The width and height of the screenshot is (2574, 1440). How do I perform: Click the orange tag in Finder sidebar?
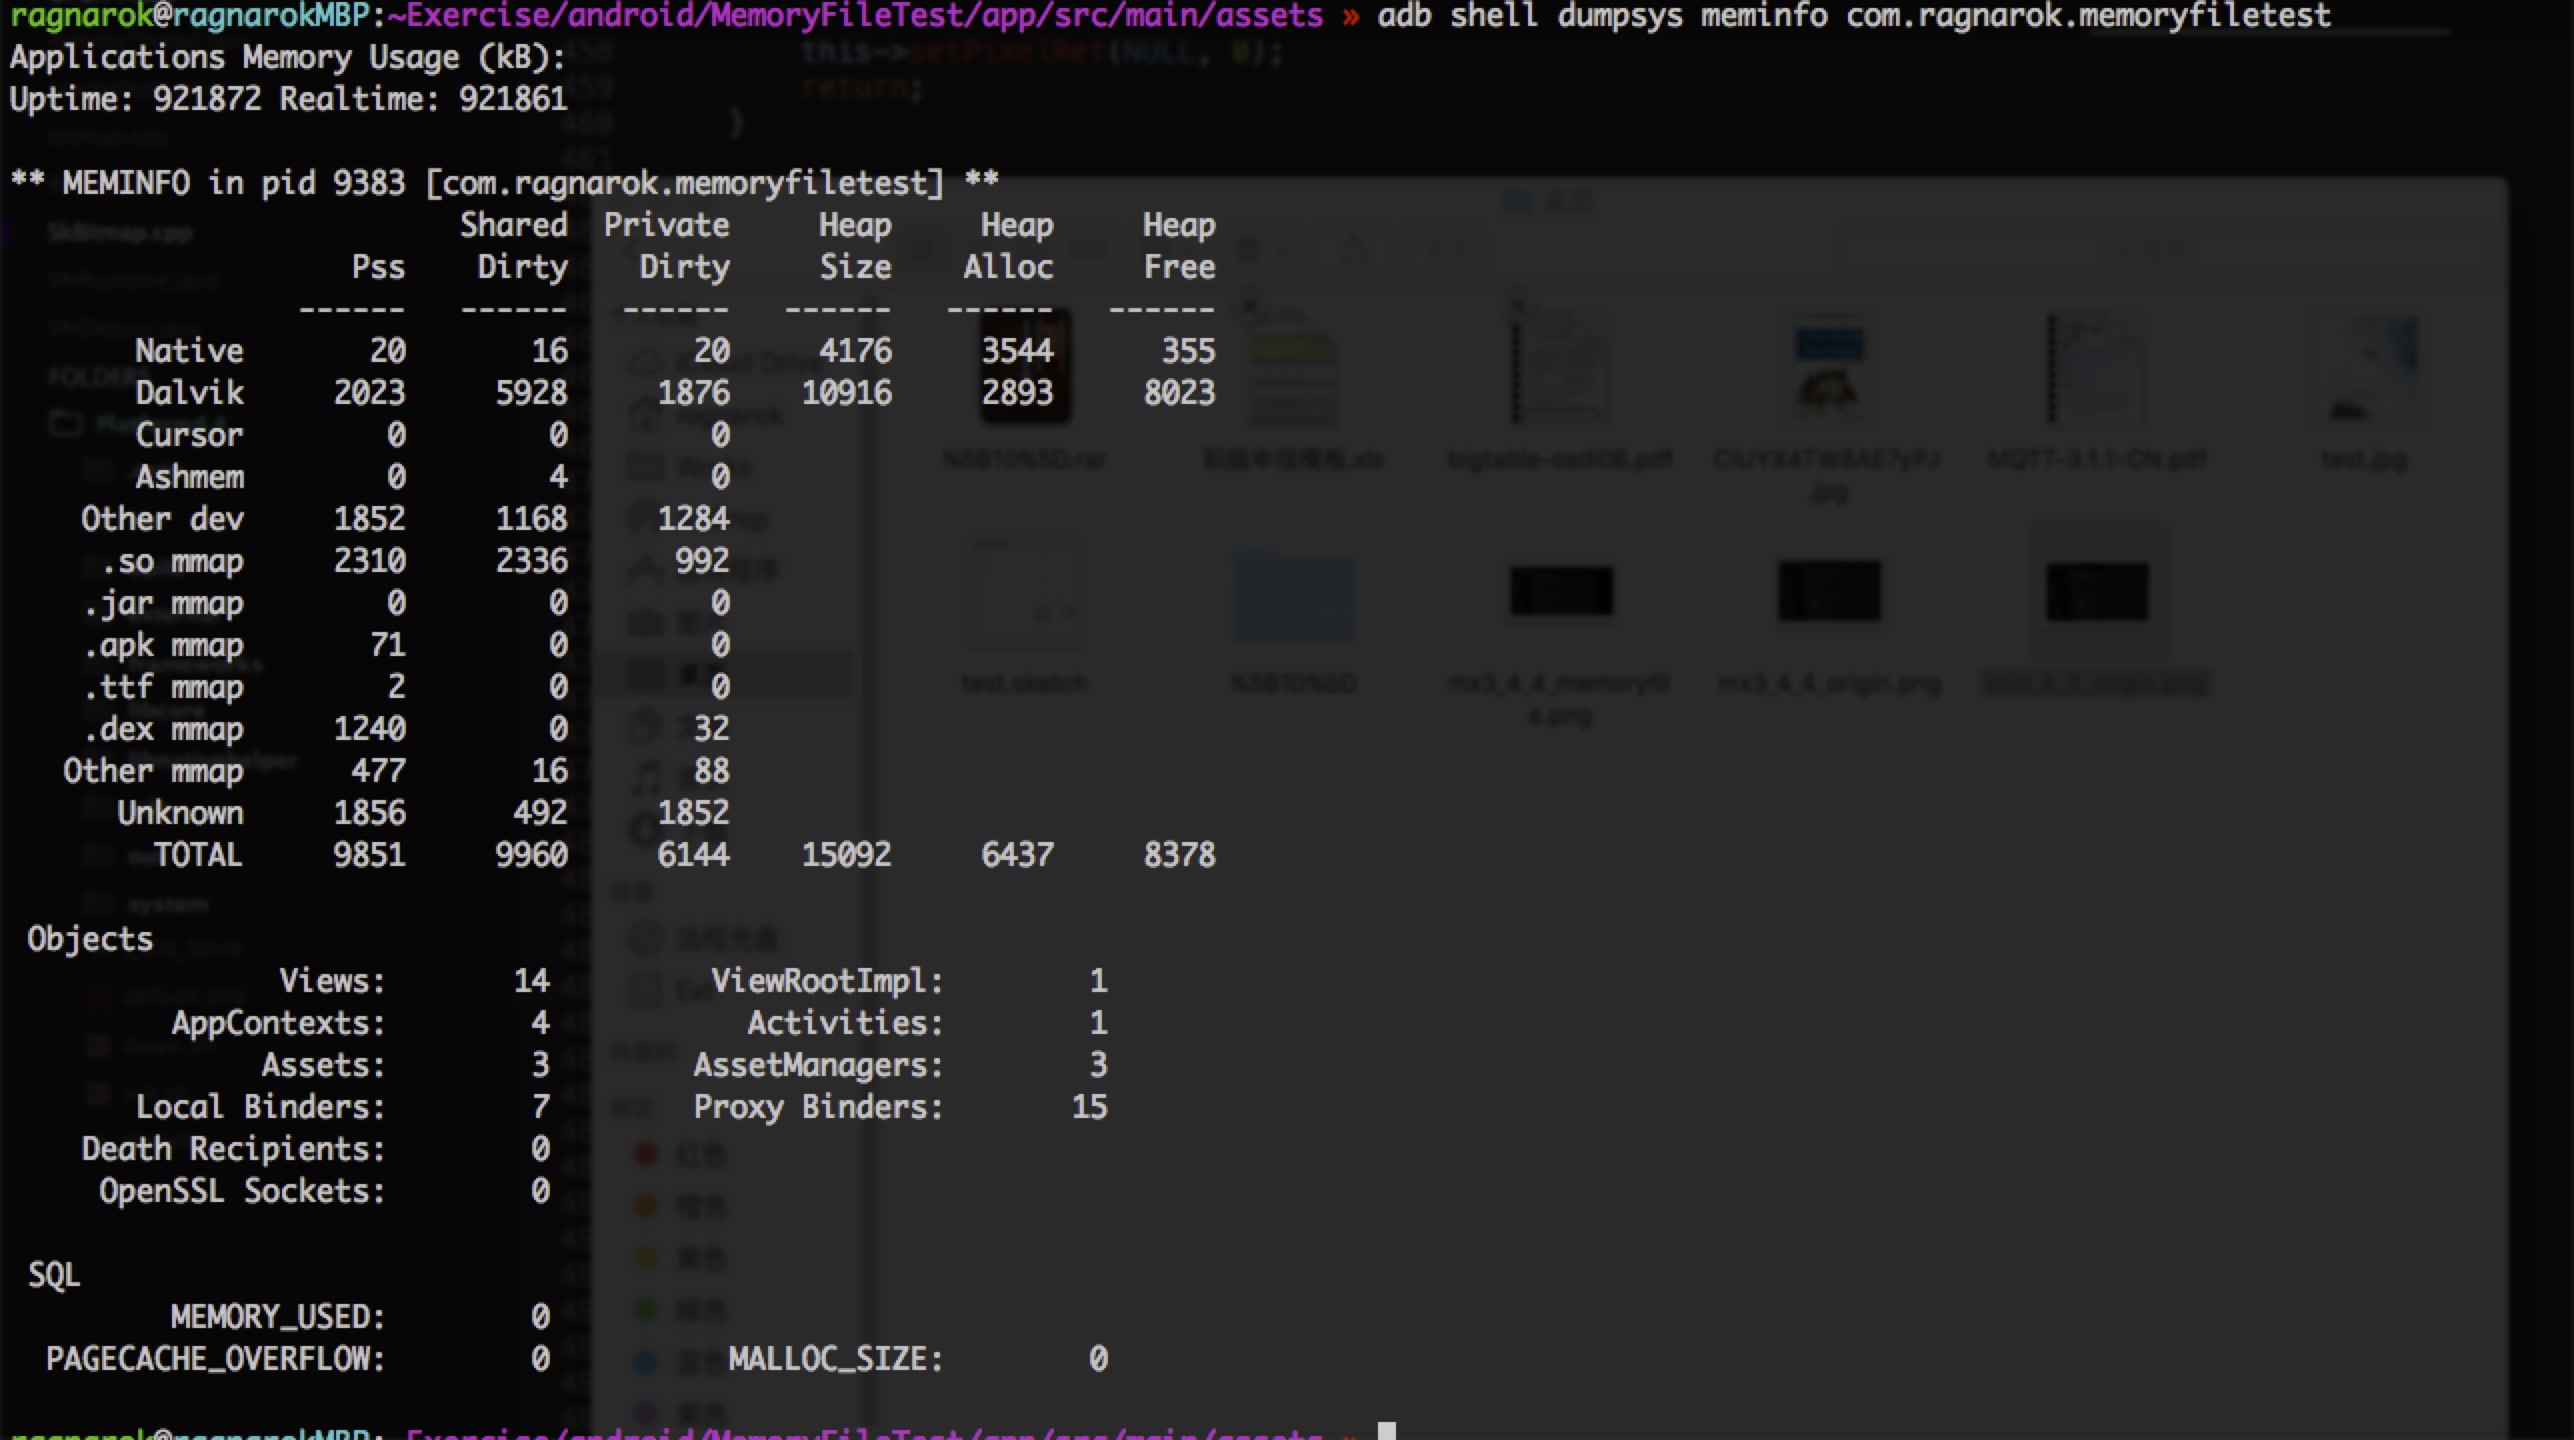[x=646, y=1206]
